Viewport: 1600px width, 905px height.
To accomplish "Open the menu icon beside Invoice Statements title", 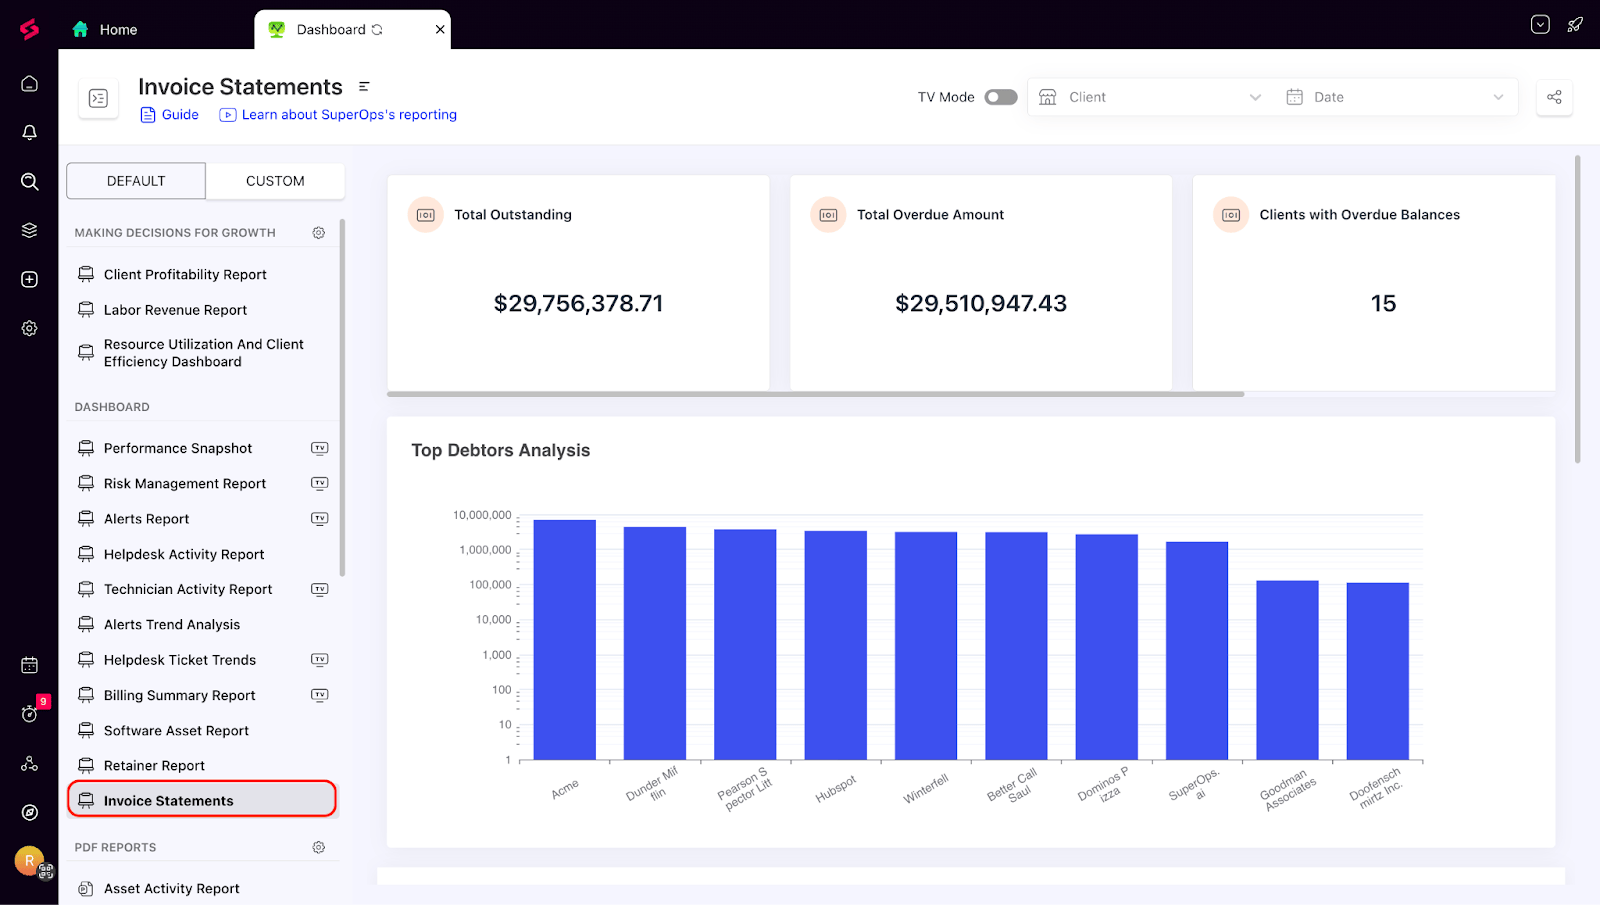I will tap(364, 87).
